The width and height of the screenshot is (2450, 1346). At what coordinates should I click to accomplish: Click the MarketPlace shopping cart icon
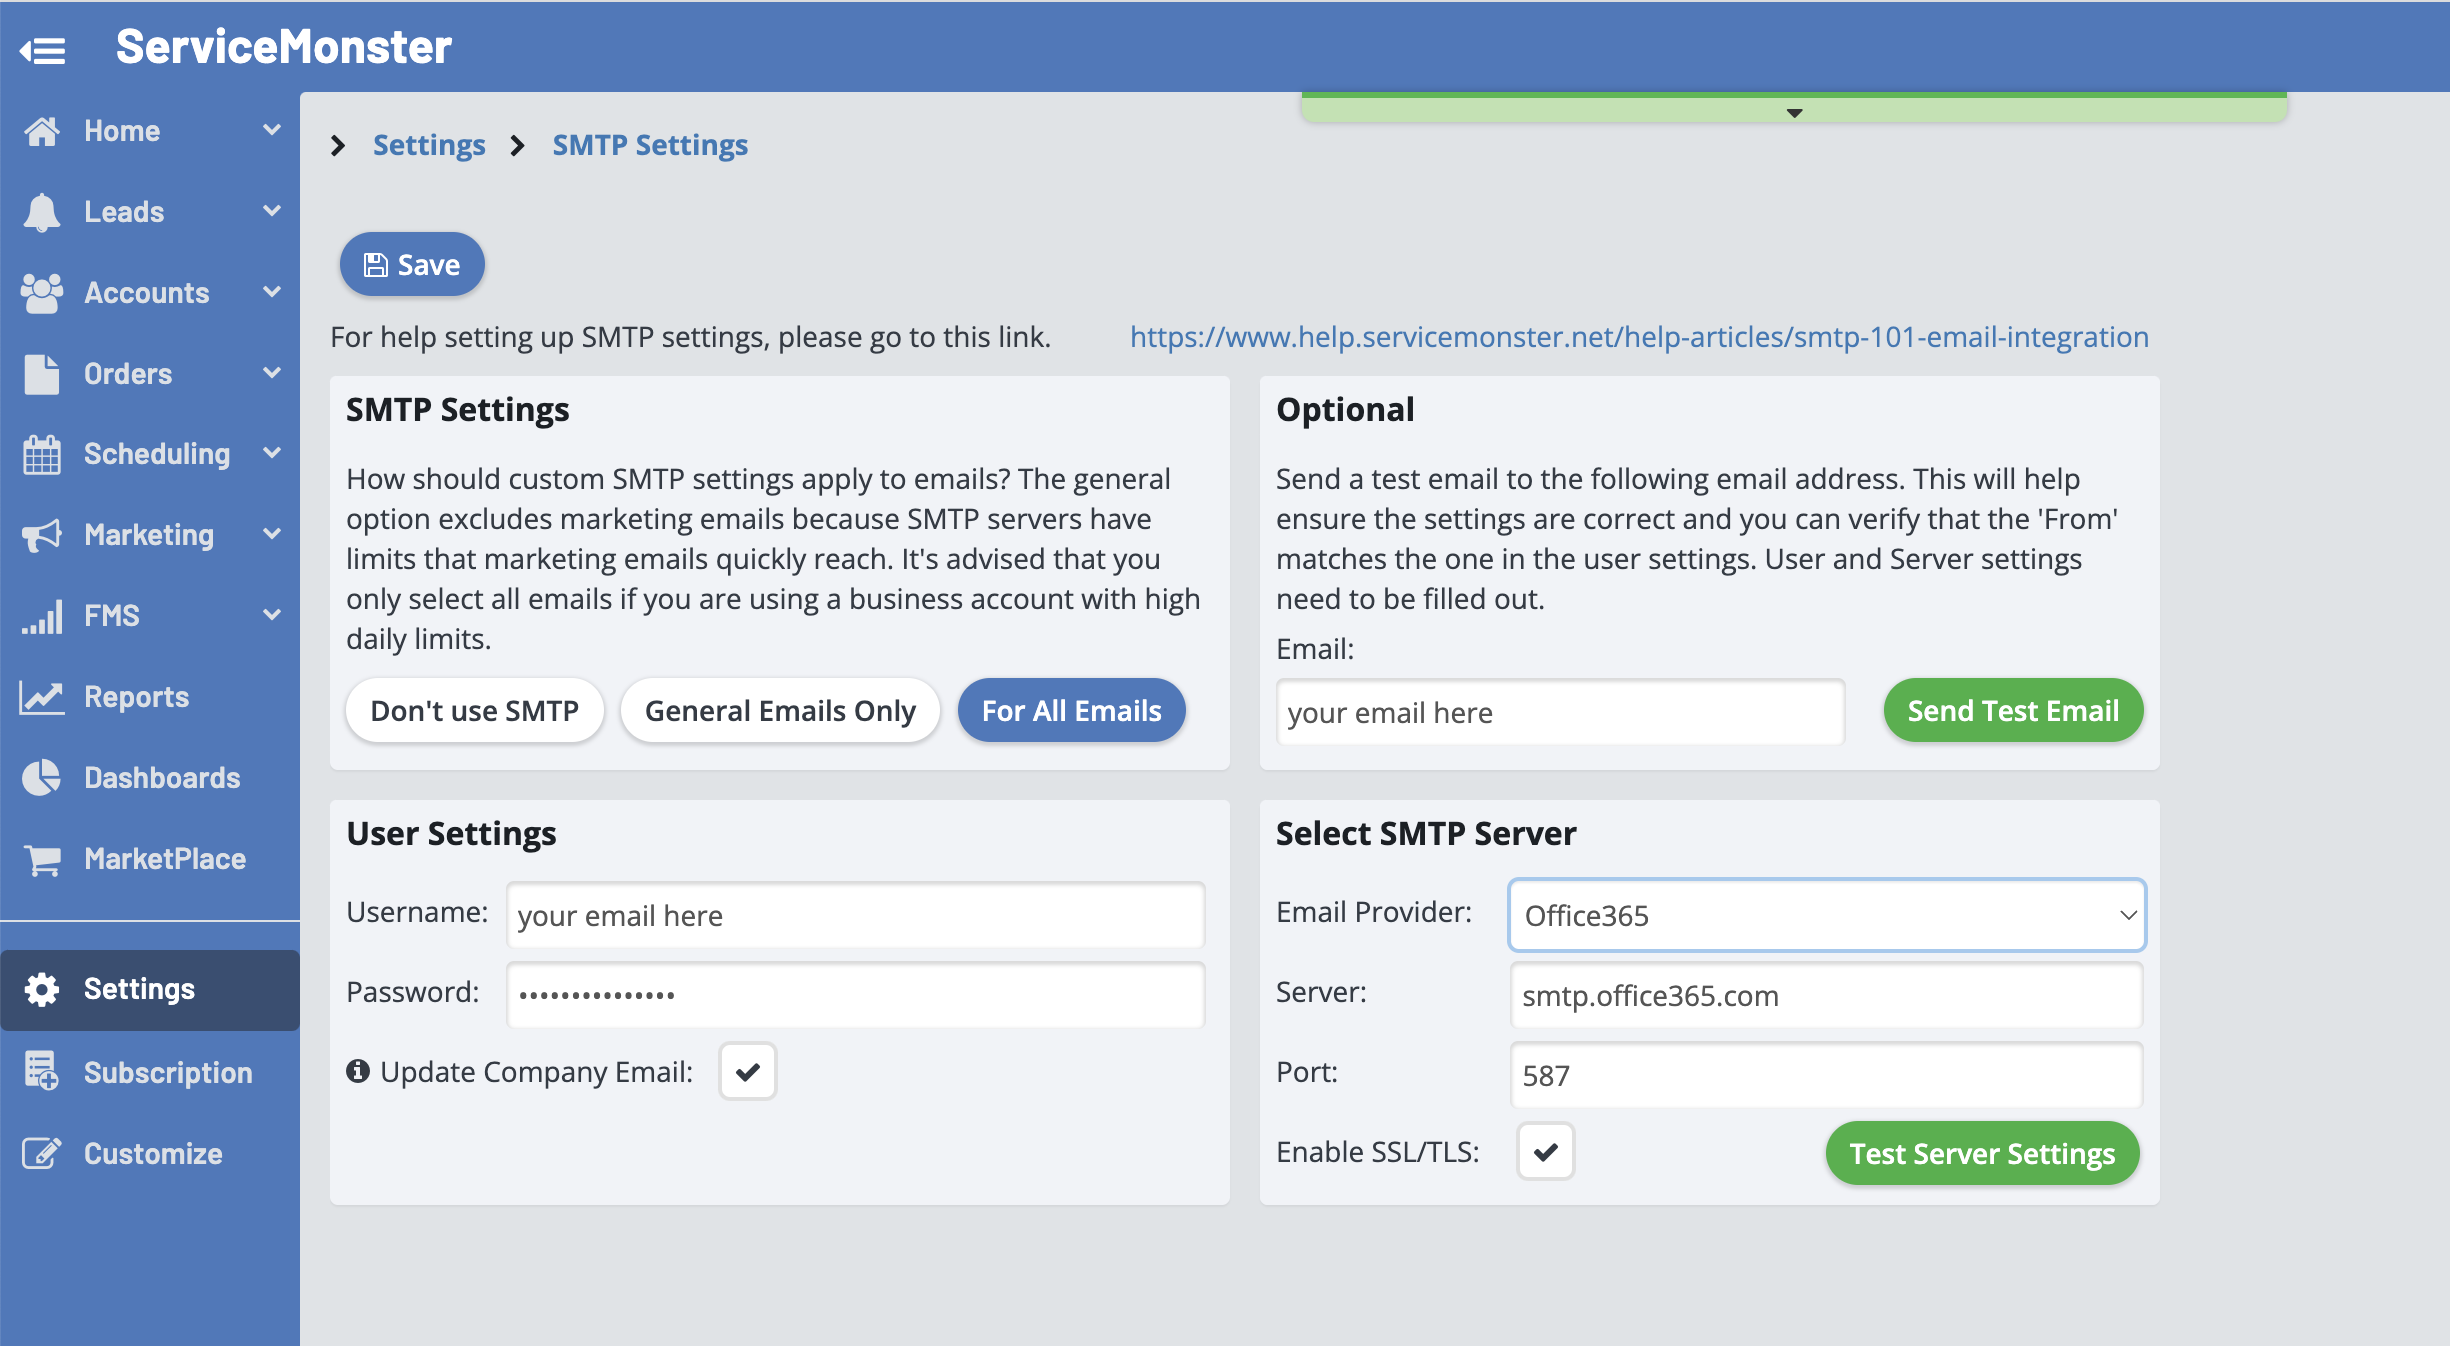coord(42,859)
